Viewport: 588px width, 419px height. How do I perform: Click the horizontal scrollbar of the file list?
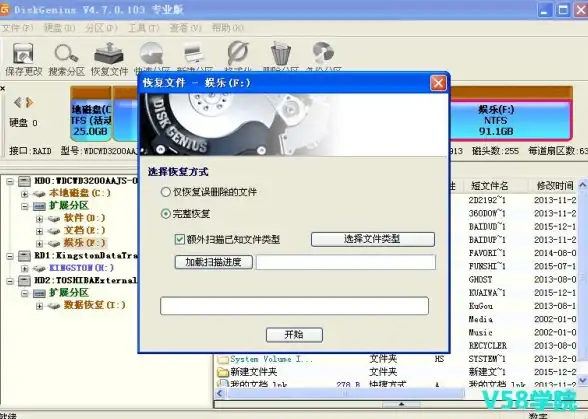coord(345,393)
